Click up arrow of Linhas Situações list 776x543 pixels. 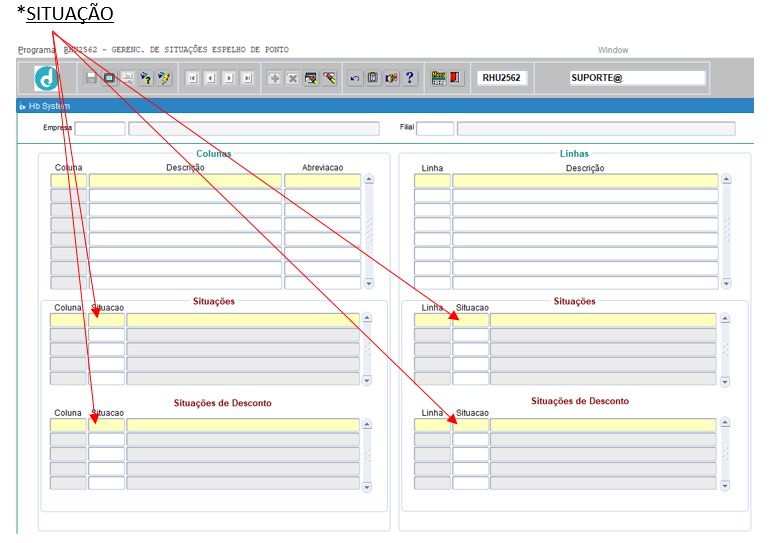pos(725,319)
